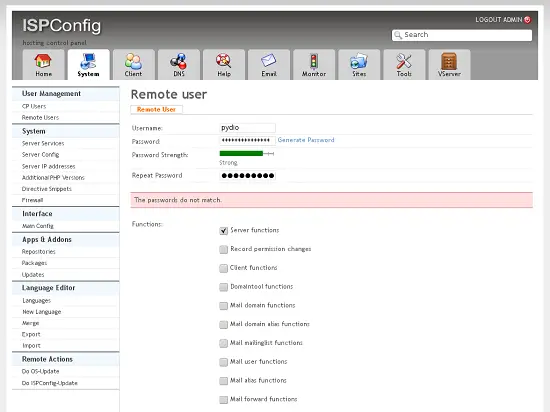Open Server Services menu item
550x412 pixels.
(43, 143)
